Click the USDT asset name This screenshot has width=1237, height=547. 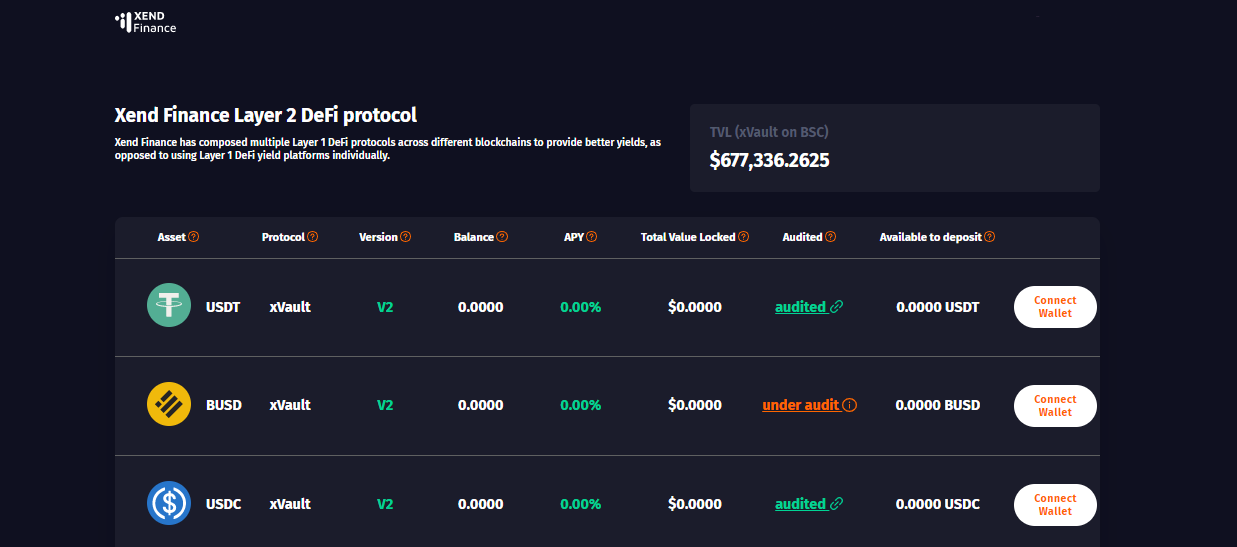pos(223,307)
